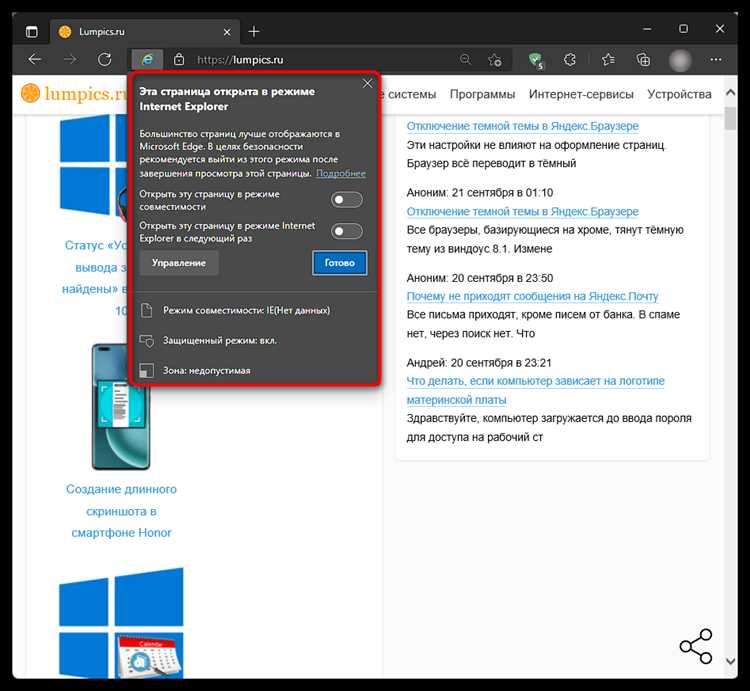Open the Устройства menu item

pyautogui.click(x=679, y=94)
